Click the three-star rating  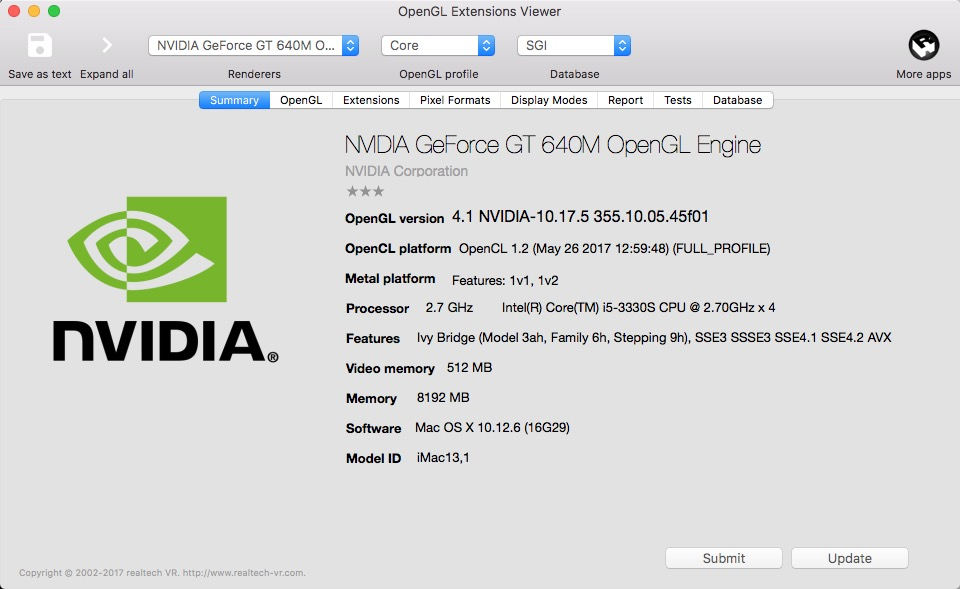[365, 191]
